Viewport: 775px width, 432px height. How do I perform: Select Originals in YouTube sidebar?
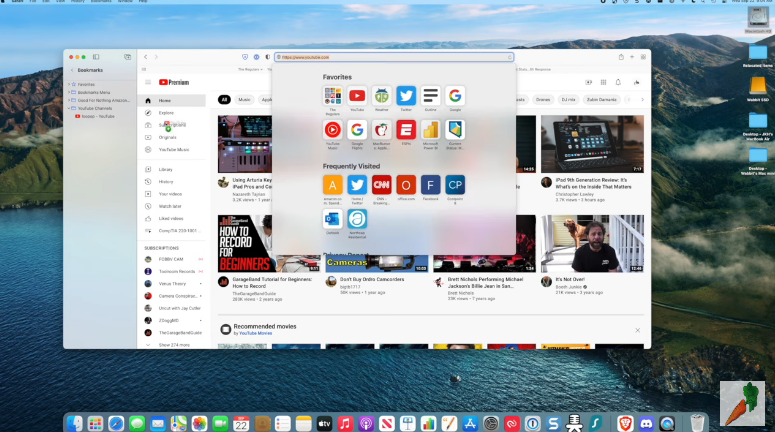[172, 137]
